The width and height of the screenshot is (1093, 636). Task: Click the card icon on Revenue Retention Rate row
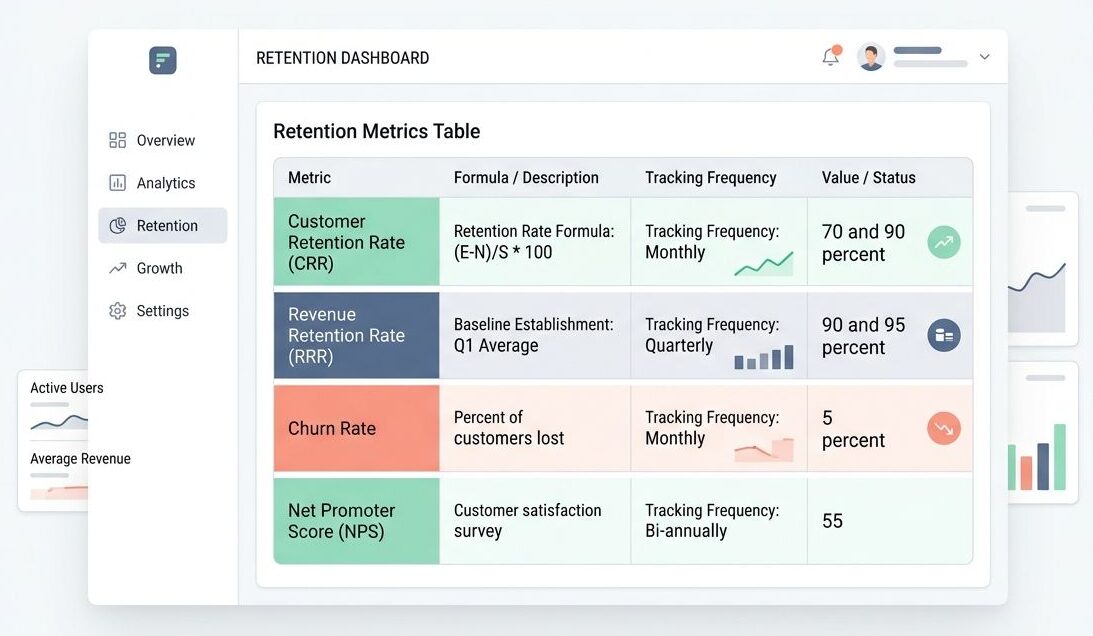click(943, 335)
